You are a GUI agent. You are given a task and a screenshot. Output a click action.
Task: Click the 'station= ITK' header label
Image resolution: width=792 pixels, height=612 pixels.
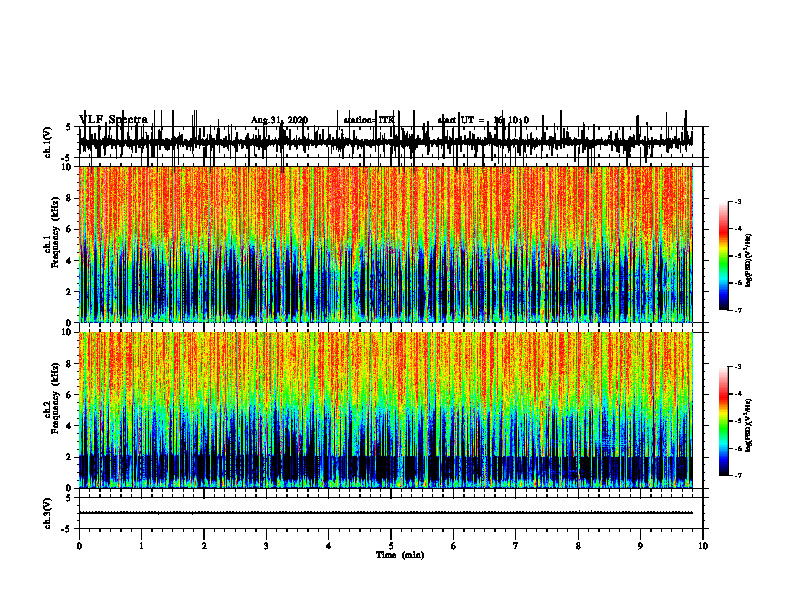click(368, 120)
